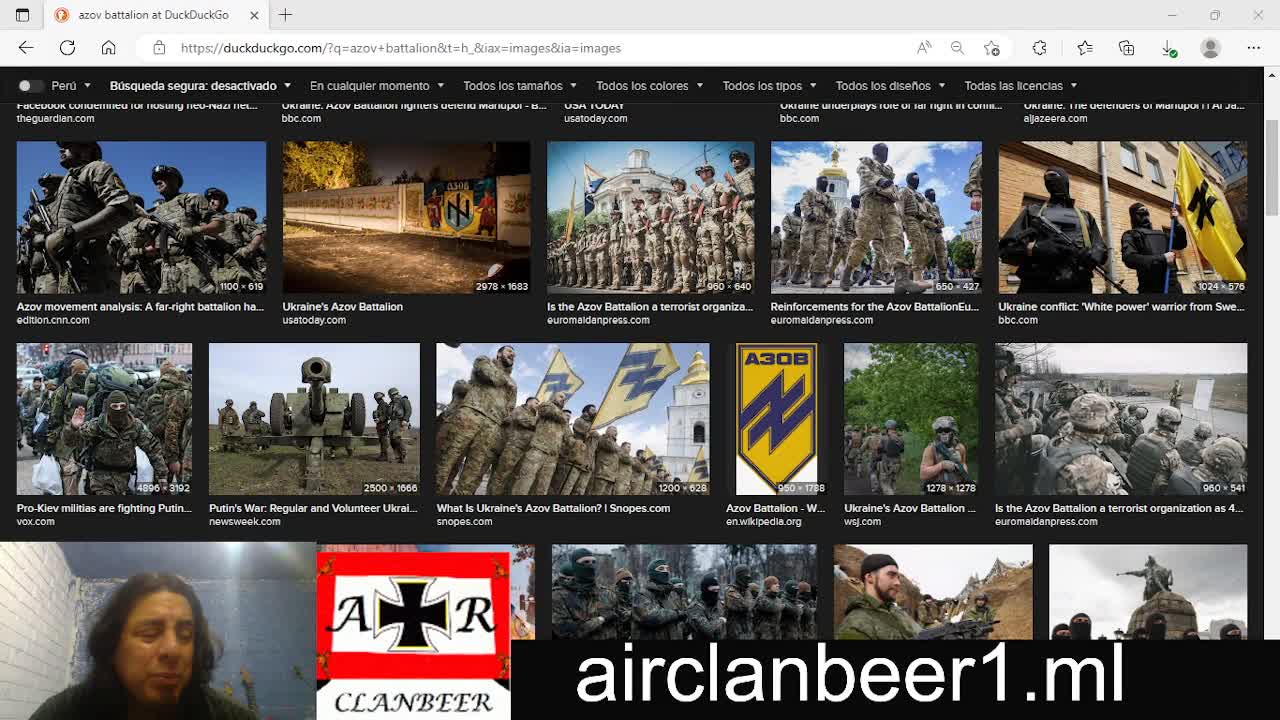Viewport: 1280px width, 720px height.
Task: Open the browser profile avatar
Action: point(1210,48)
